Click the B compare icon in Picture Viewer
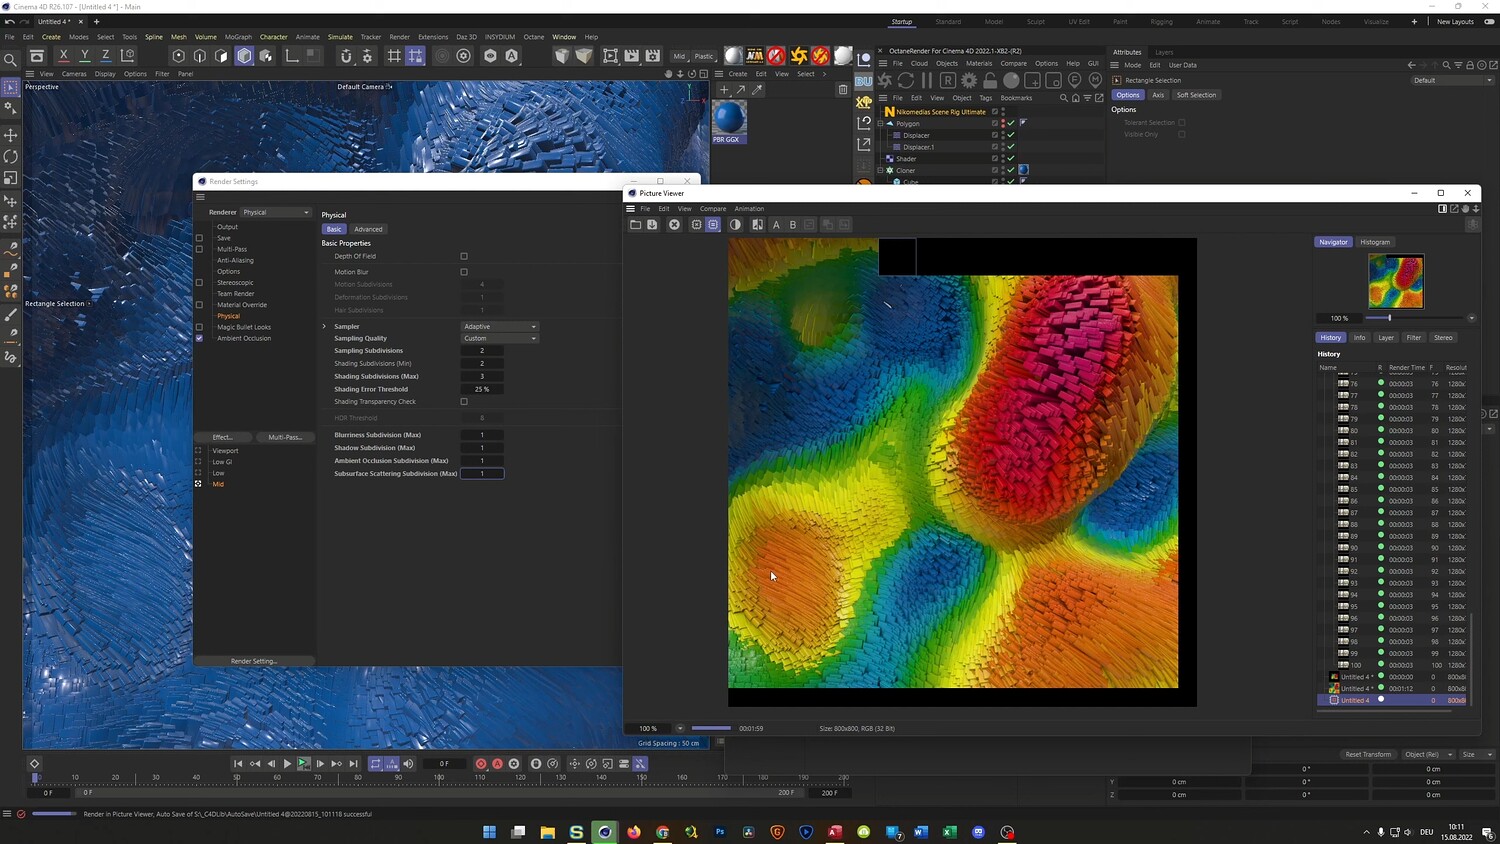Screen dimensions: 1500x844 (x=793, y=225)
